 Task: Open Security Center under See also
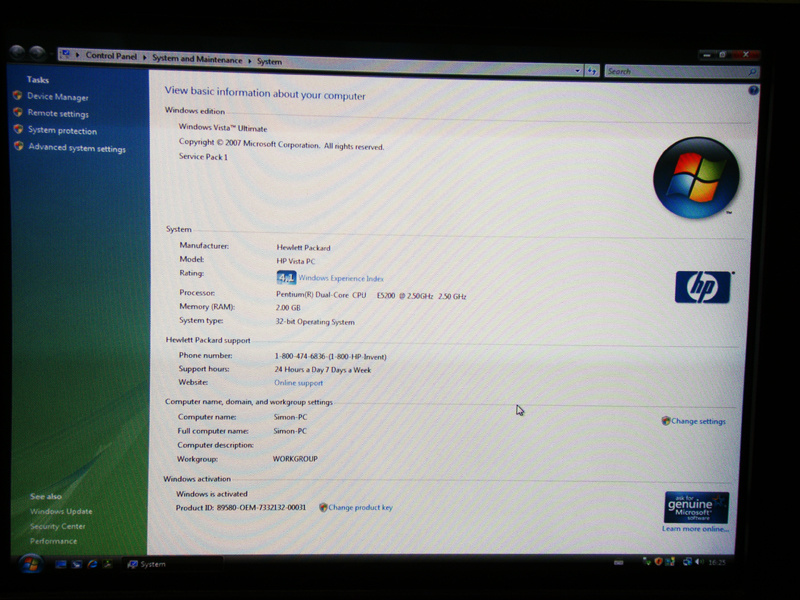coord(57,526)
